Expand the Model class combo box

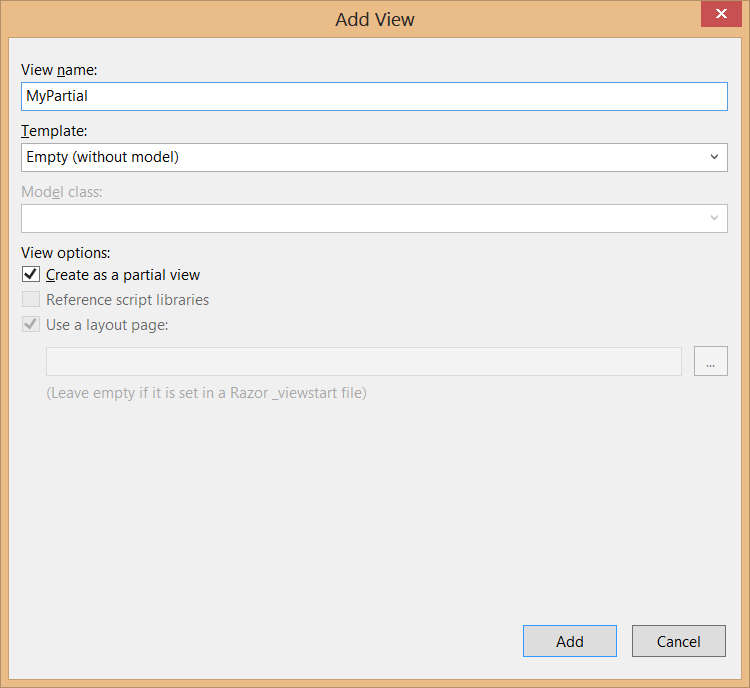374,219
